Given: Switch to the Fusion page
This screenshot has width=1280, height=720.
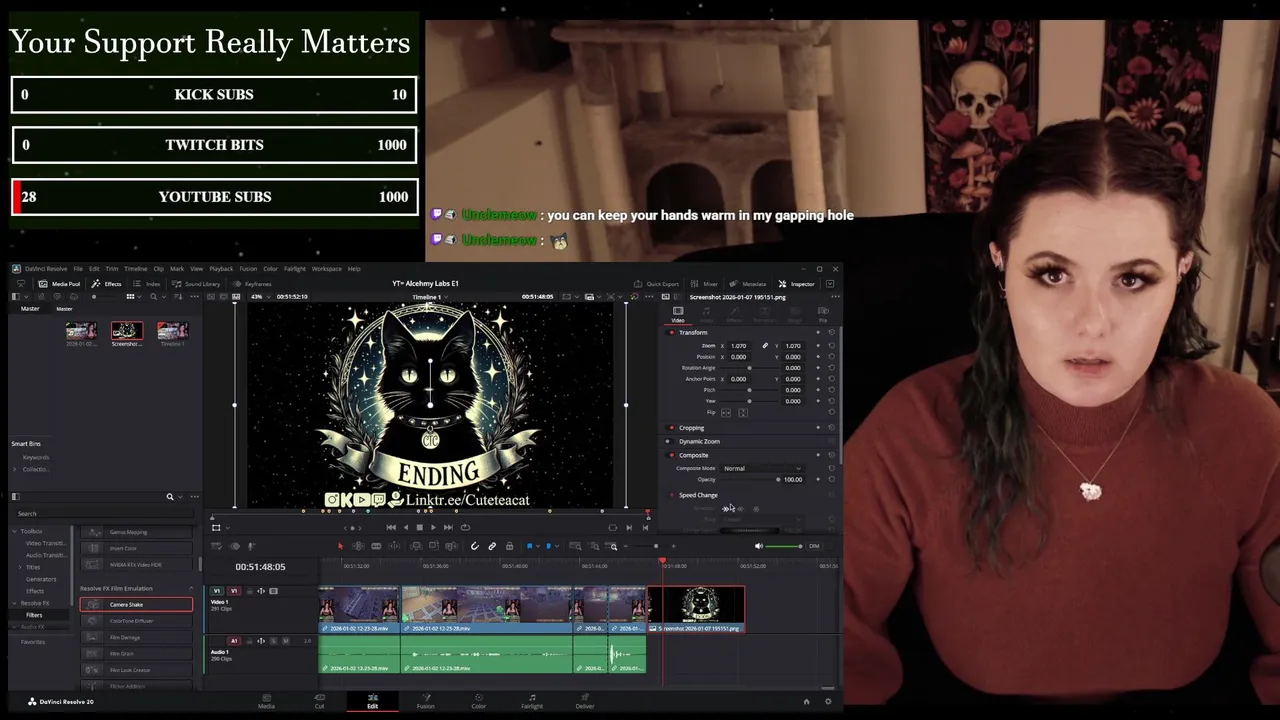Looking at the screenshot, I should tap(425, 700).
